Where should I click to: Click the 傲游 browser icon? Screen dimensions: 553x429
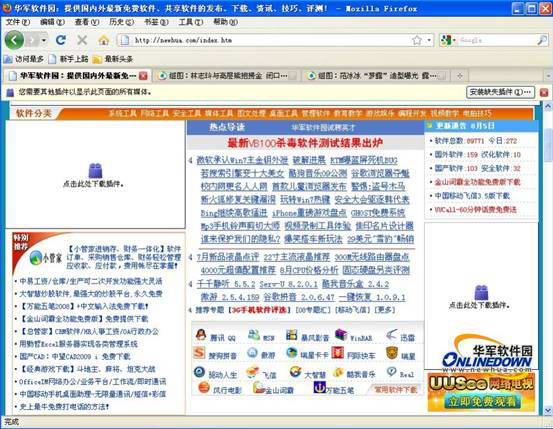[253, 353]
